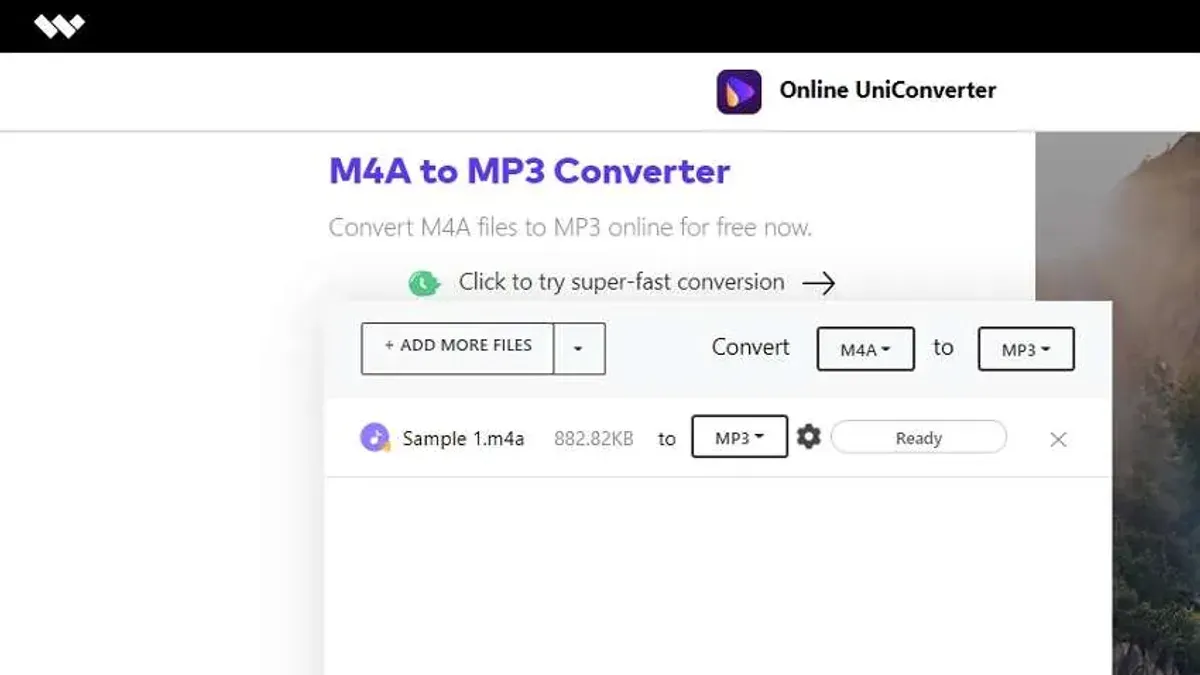
Task: Open the M4A source format dropdown
Action: [x=865, y=349]
